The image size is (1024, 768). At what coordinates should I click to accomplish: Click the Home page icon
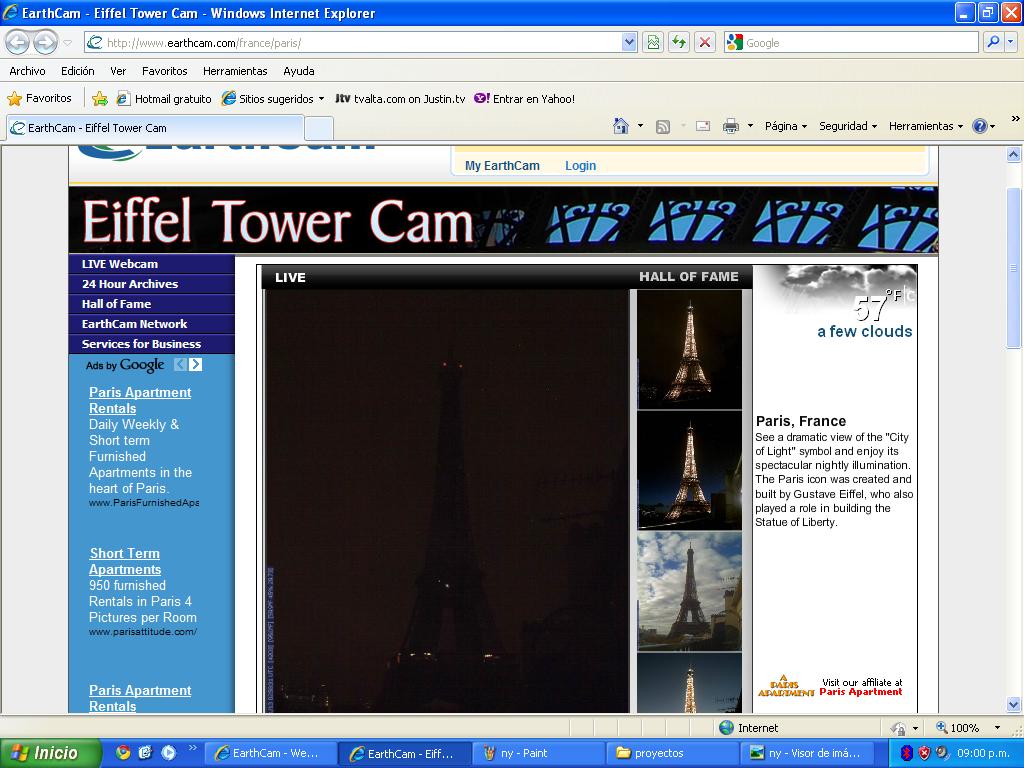tap(621, 126)
